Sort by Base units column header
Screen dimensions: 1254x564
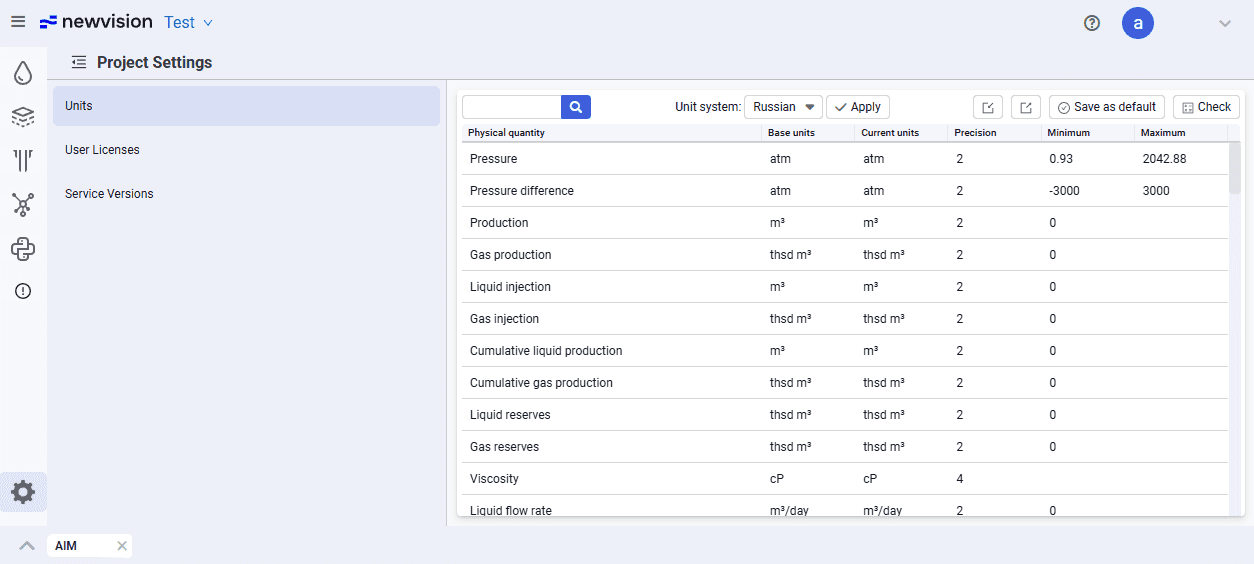[x=807, y=133]
